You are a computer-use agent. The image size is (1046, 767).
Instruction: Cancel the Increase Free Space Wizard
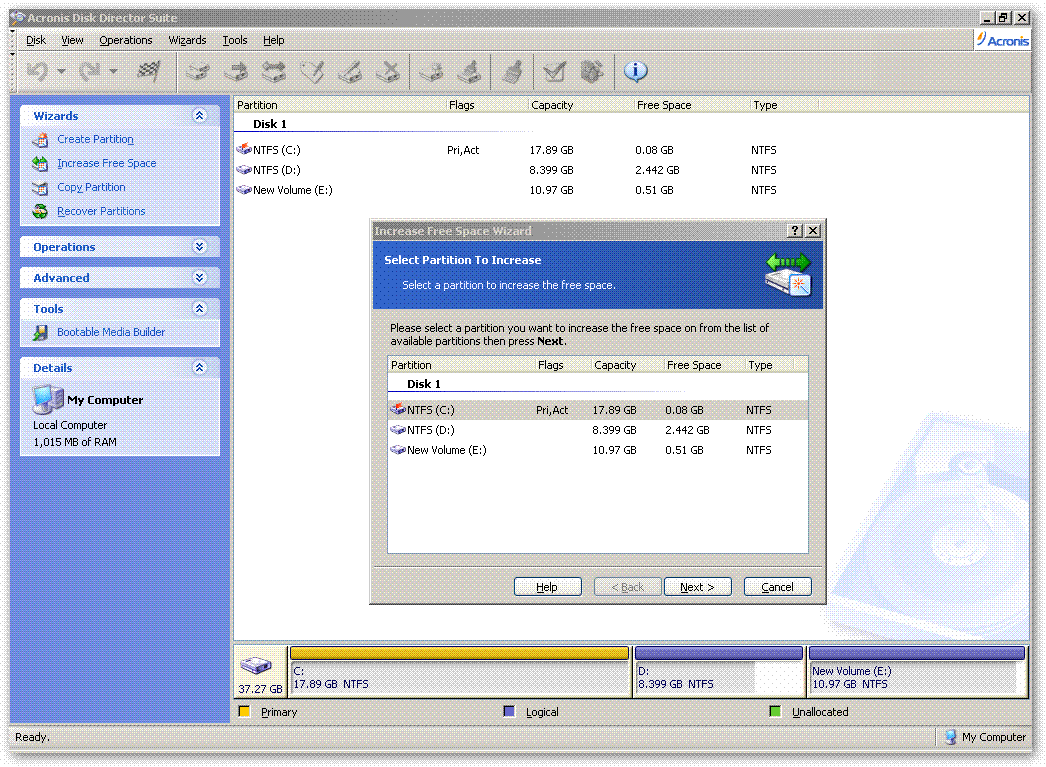777,587
